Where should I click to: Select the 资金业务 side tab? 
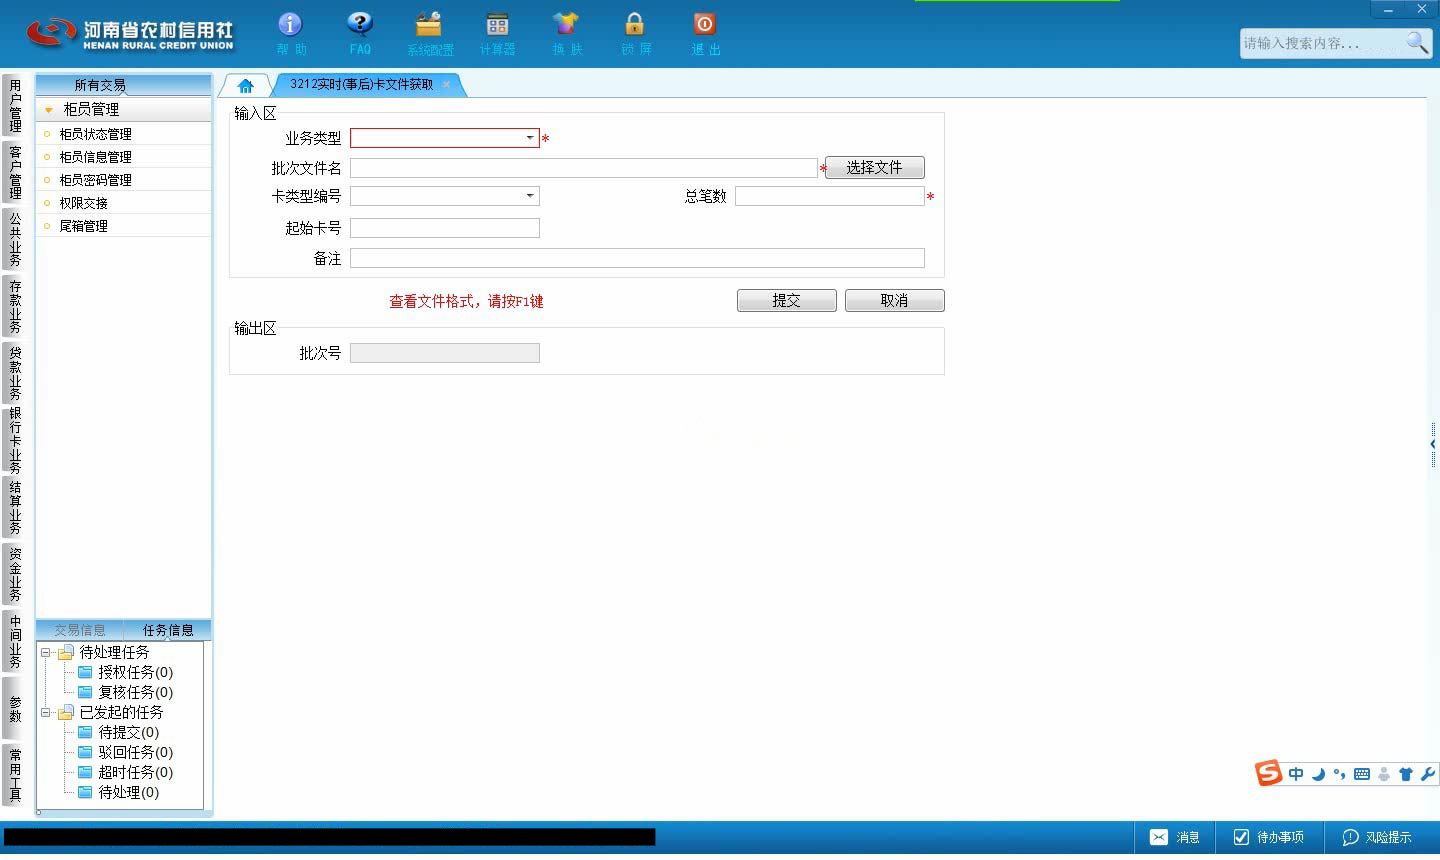coord(14,574)
